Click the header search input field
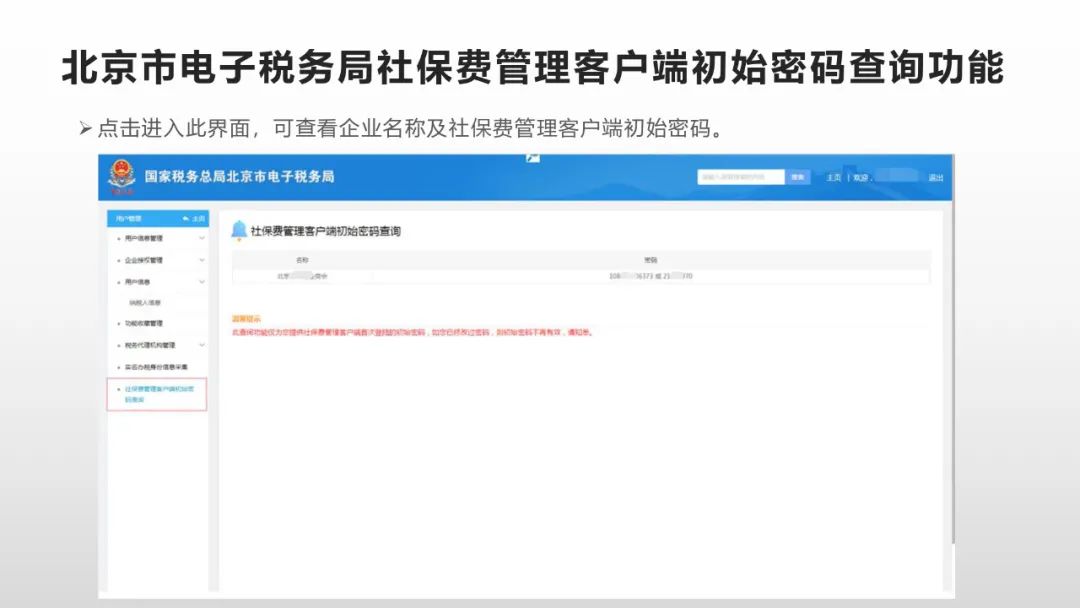 (740, 177)
